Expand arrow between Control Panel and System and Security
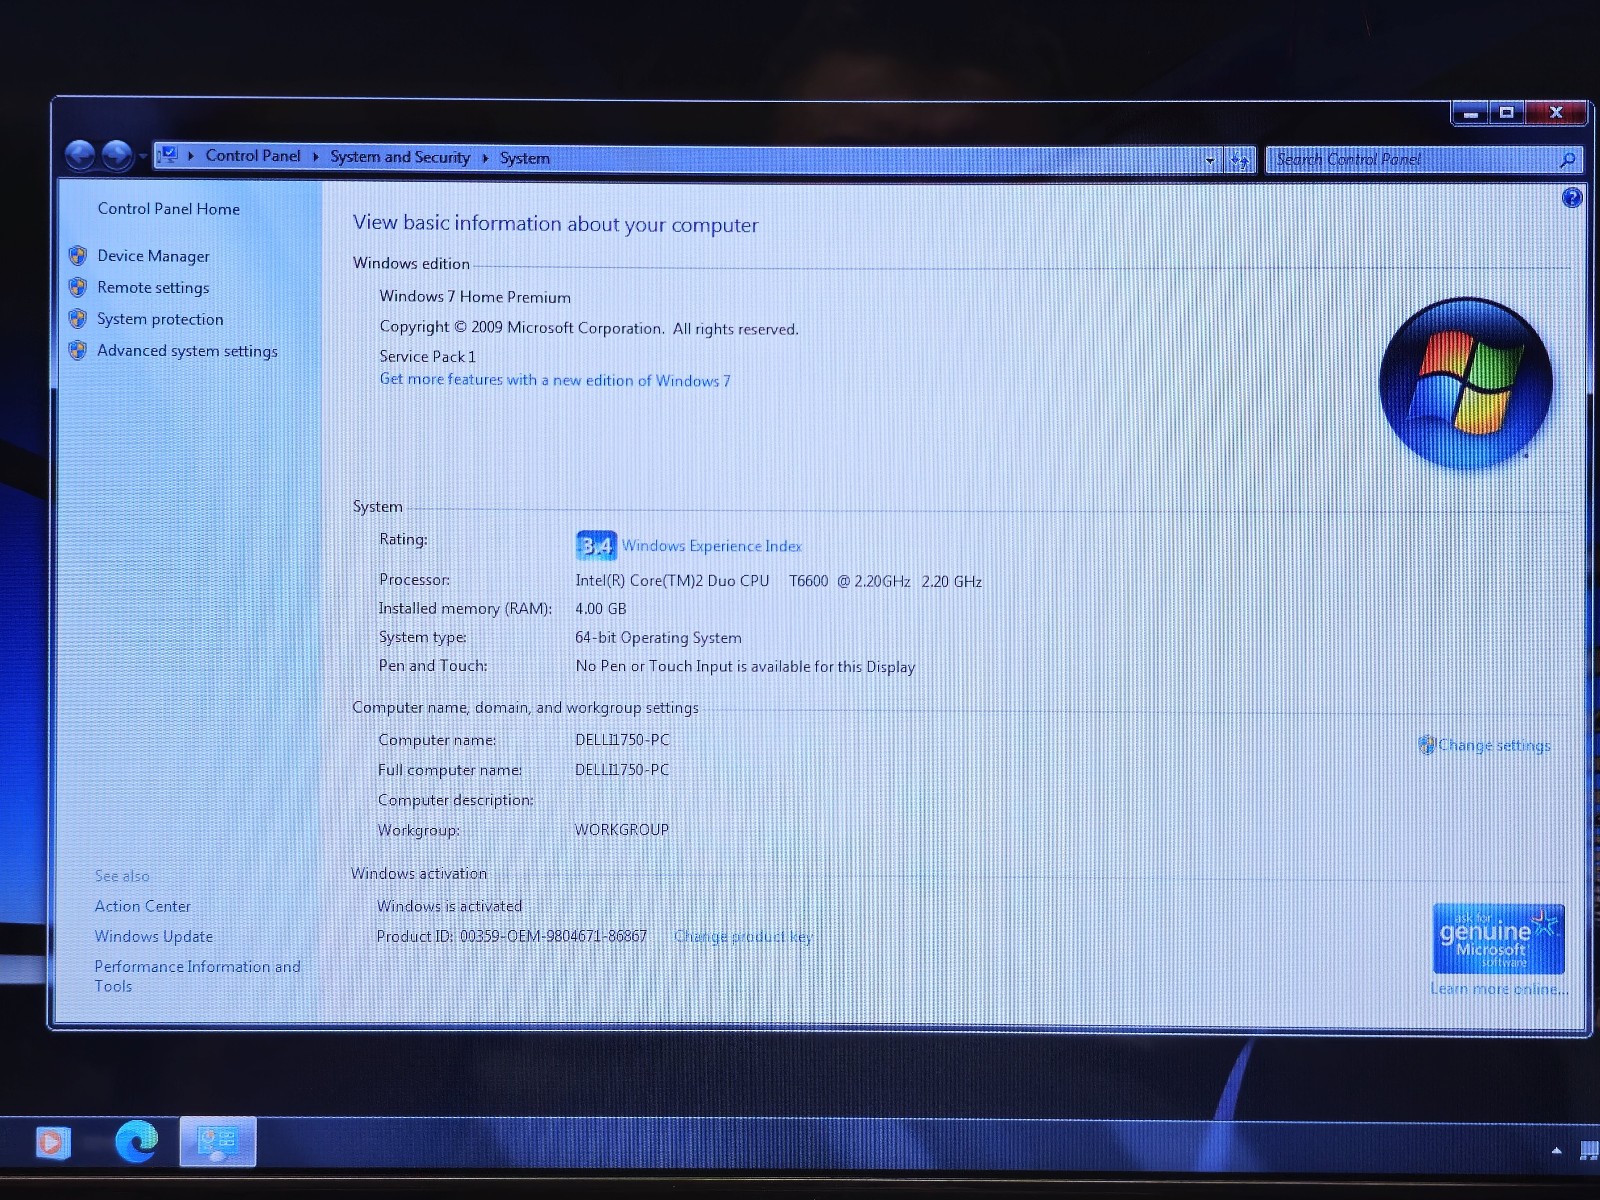The width and height of the screenshot is (1600, 1200). coord(315,157)
